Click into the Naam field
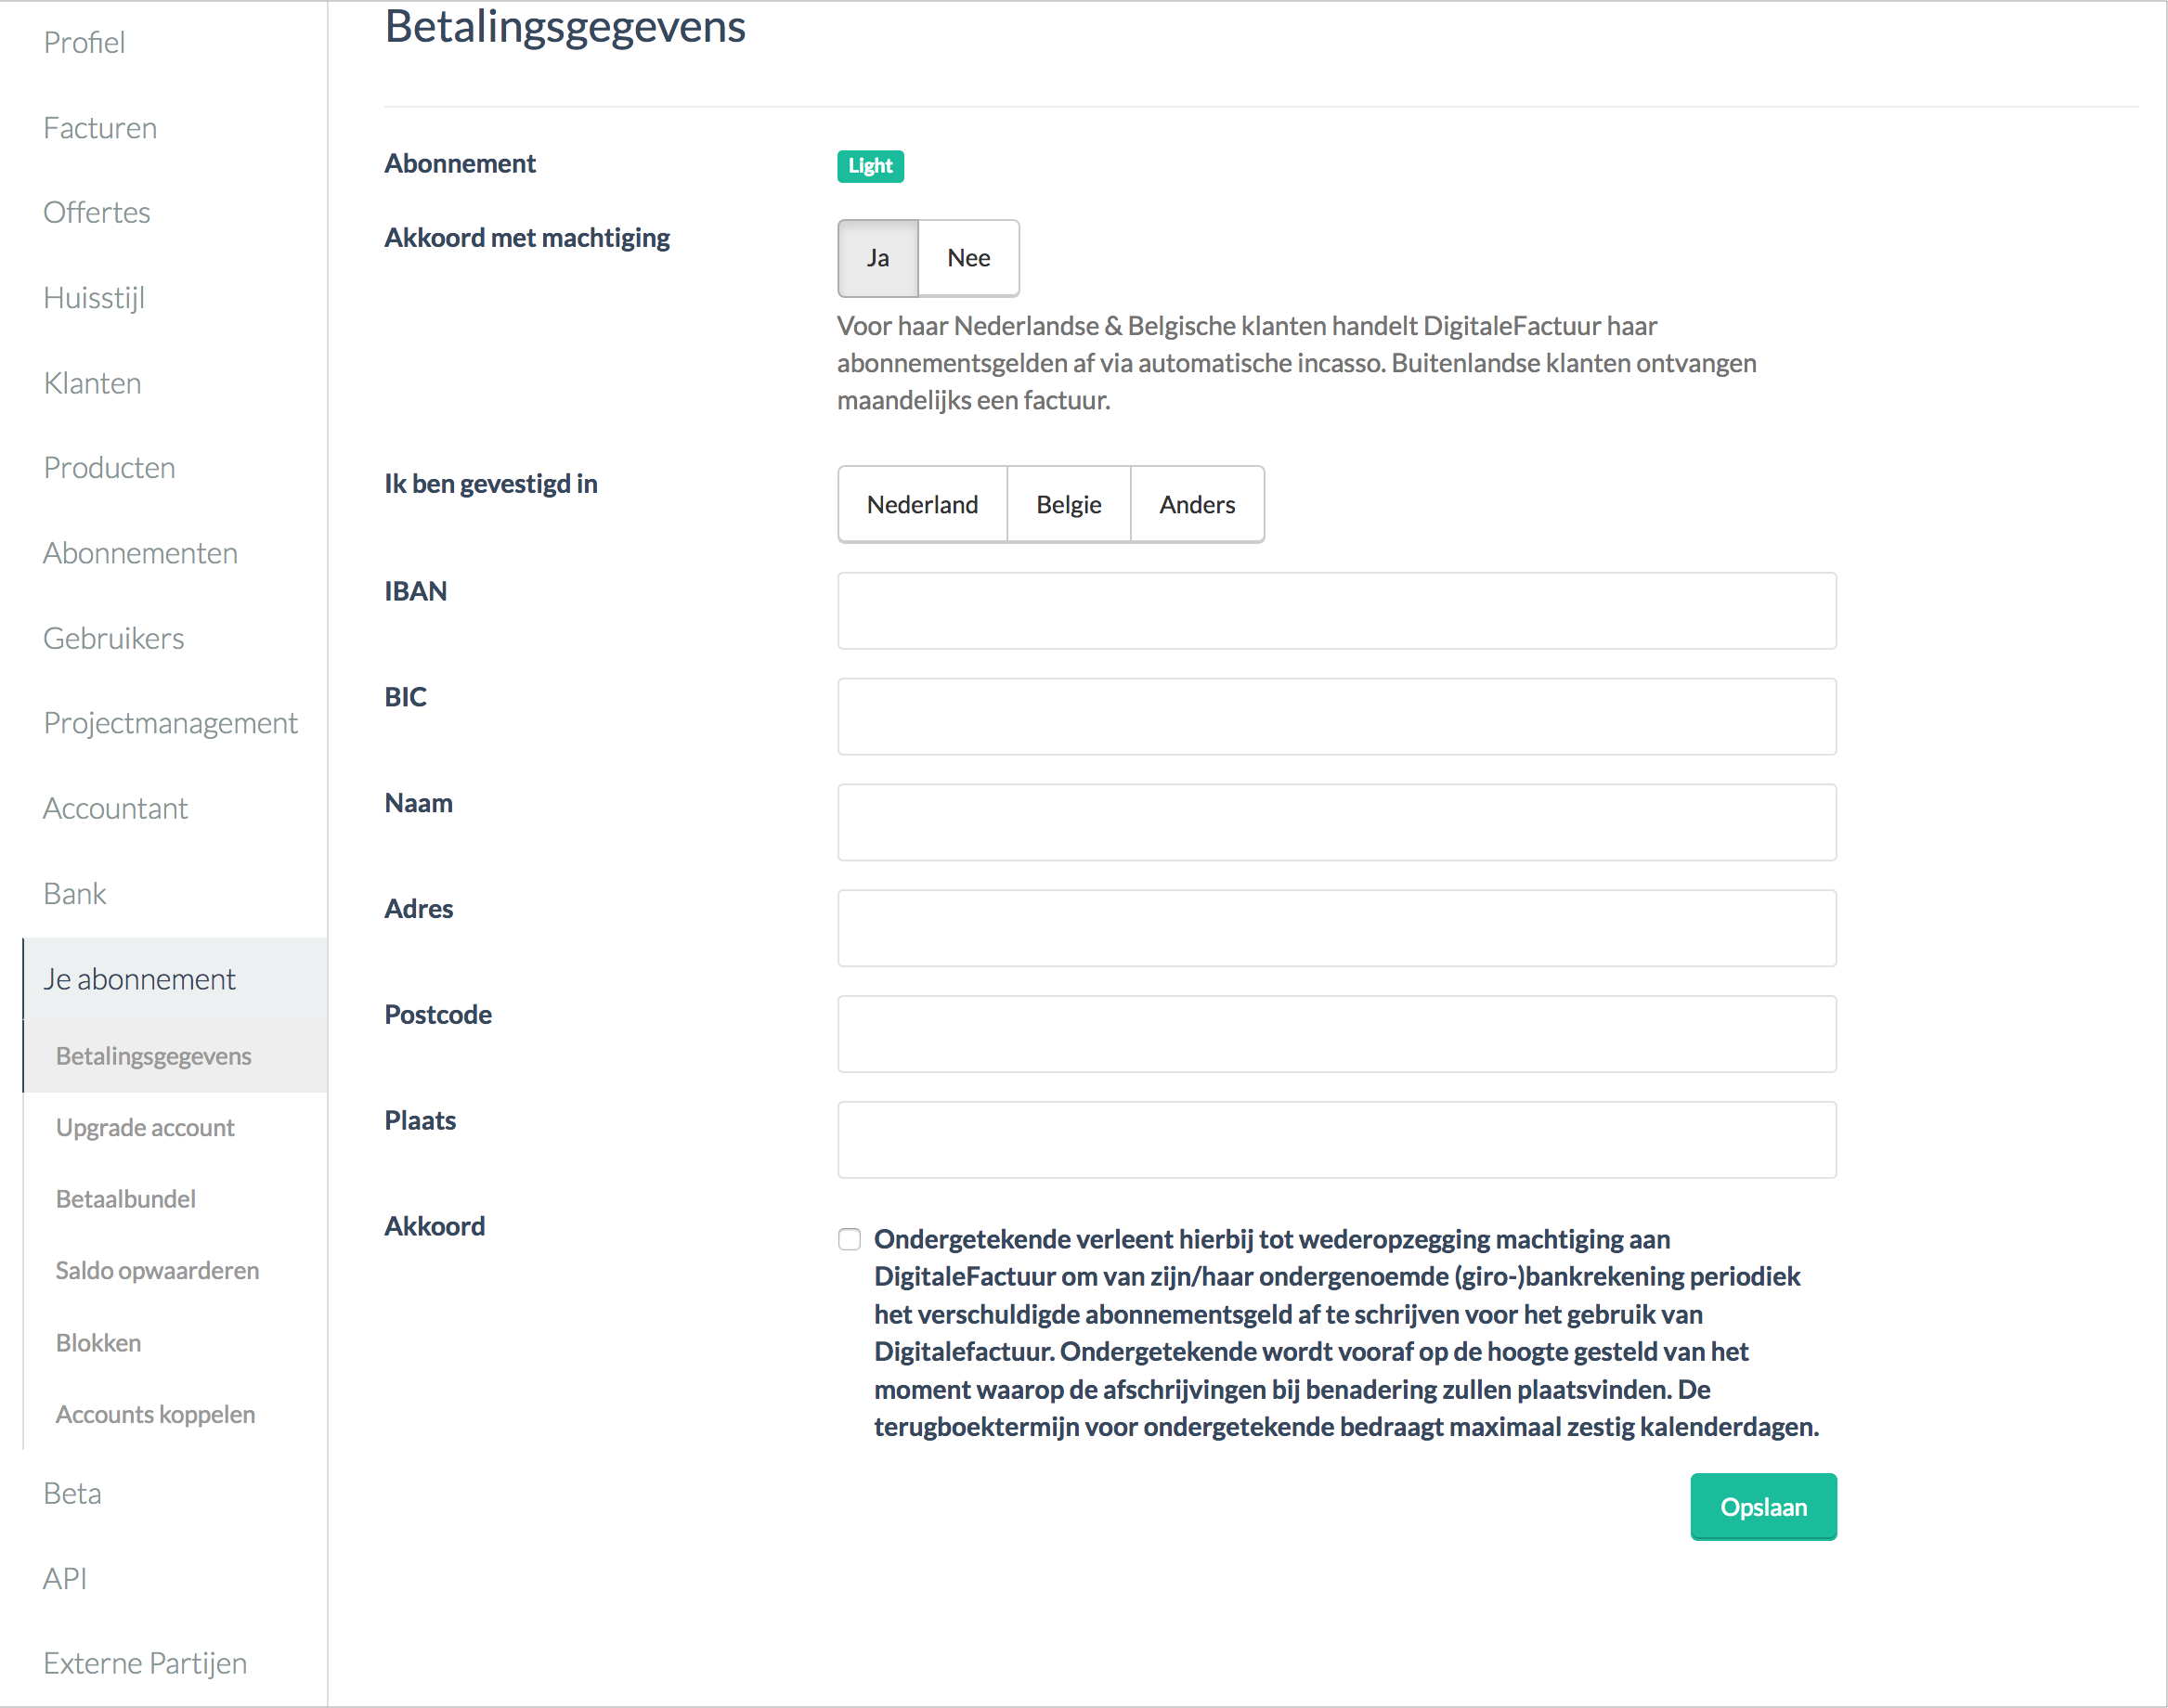The height and width of the screenshot is (1708, 2168). pos(1337,822)
